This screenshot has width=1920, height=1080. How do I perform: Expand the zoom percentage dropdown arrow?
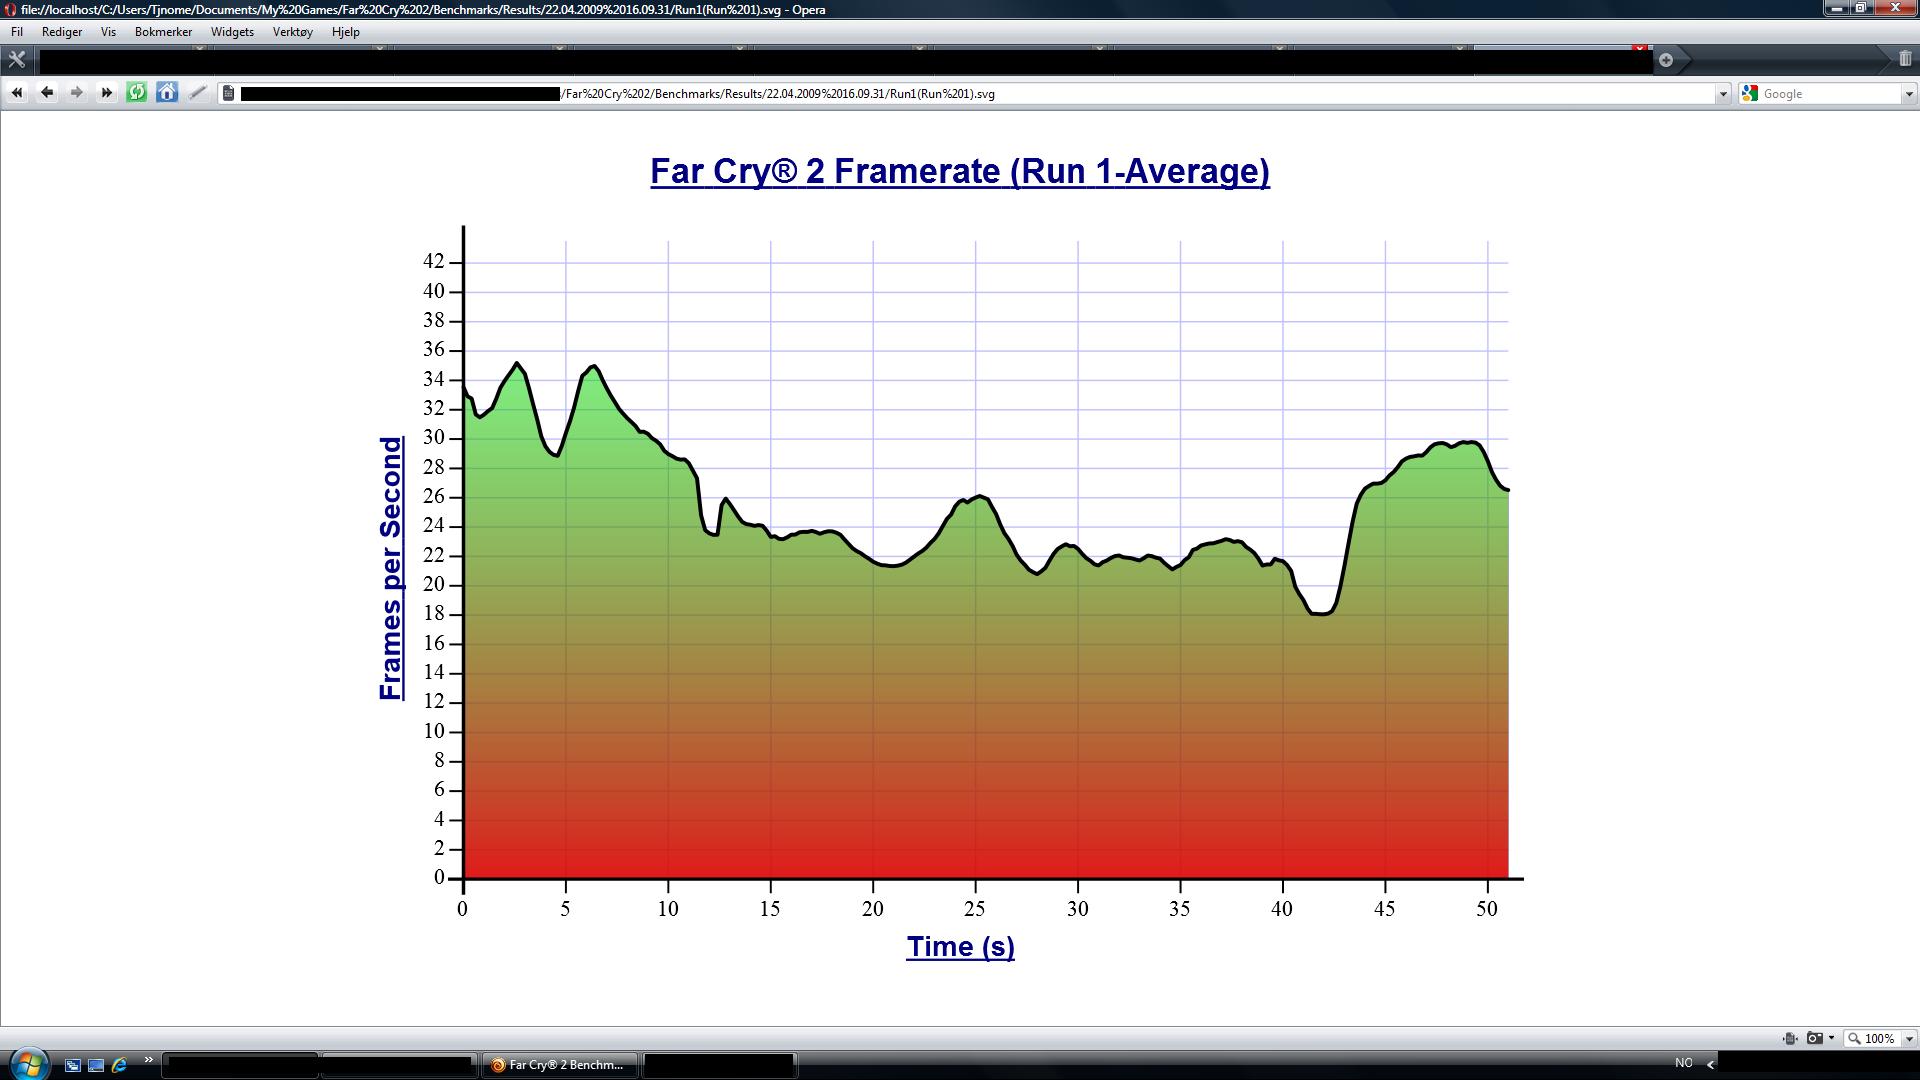[1909, 1039]
